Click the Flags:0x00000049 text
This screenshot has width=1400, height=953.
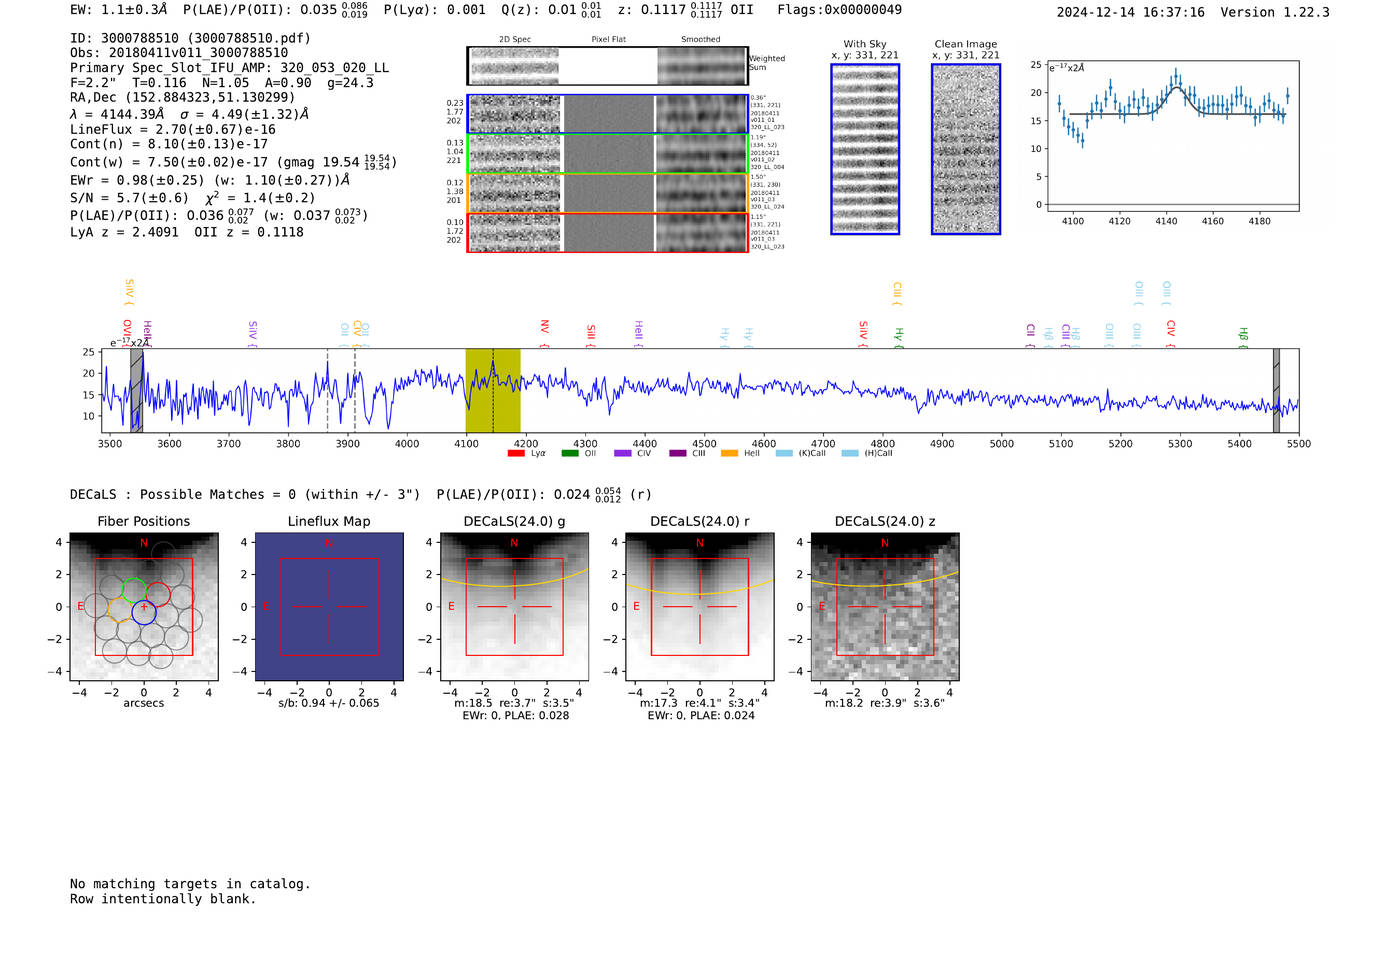click(839, 10)
